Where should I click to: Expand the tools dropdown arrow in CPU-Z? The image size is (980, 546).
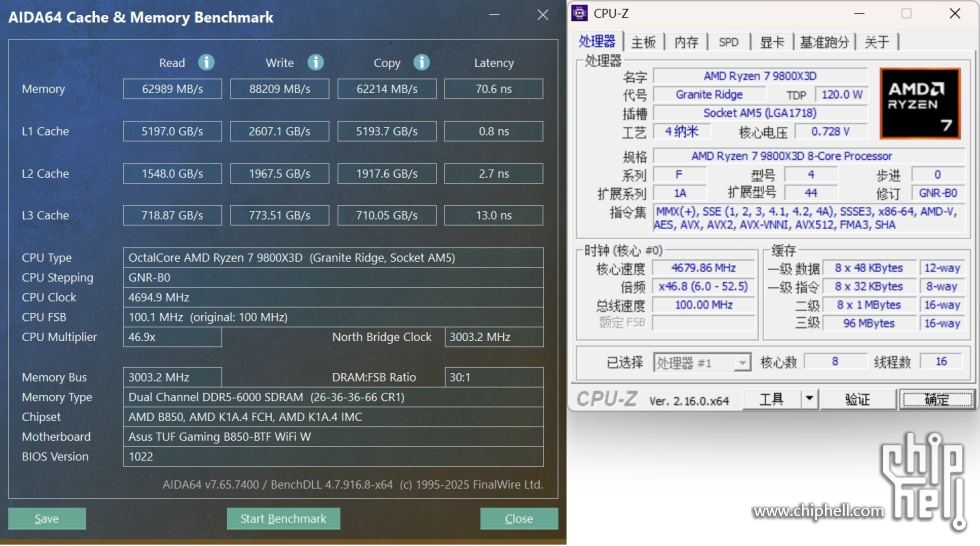[x=809, y=399]
